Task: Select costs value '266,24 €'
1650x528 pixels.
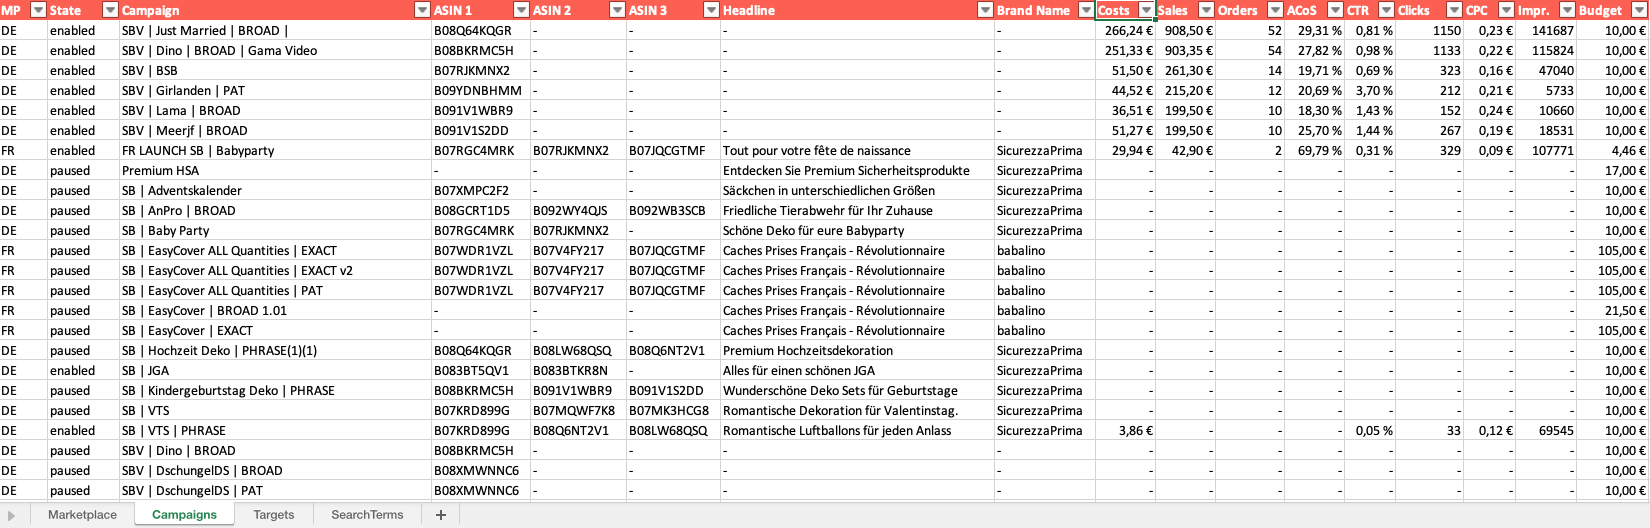Action: [1126, 30]
